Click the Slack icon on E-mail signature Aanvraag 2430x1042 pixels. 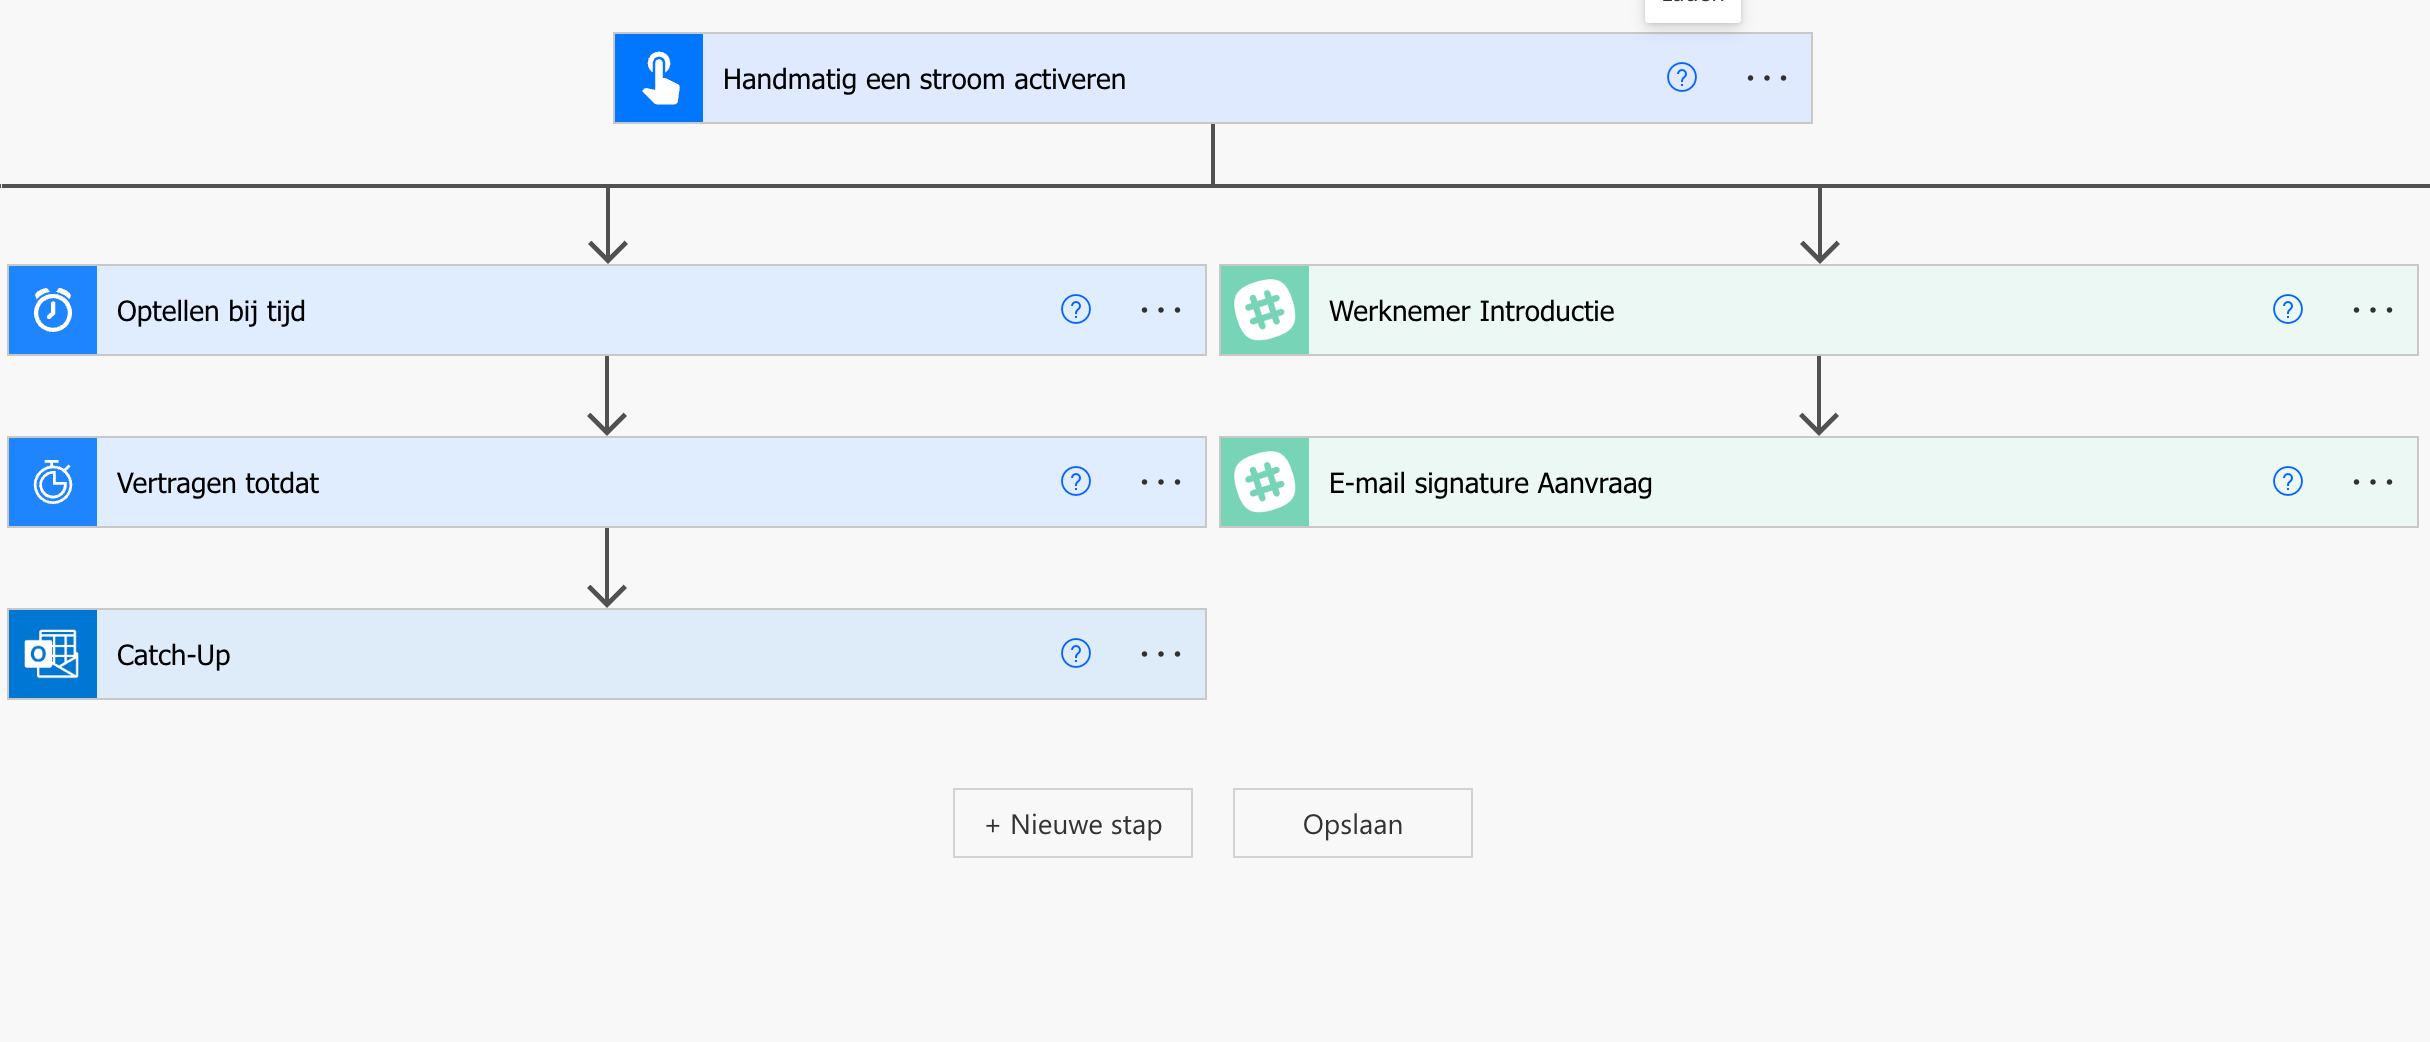click(1263, 482)
